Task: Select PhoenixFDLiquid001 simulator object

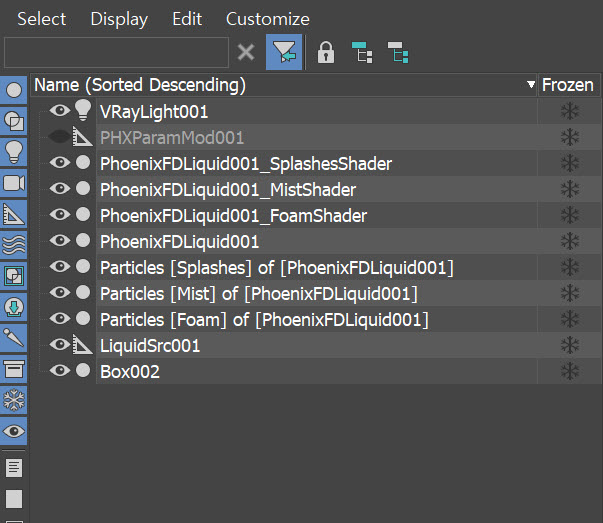Action: click(180, 242)
